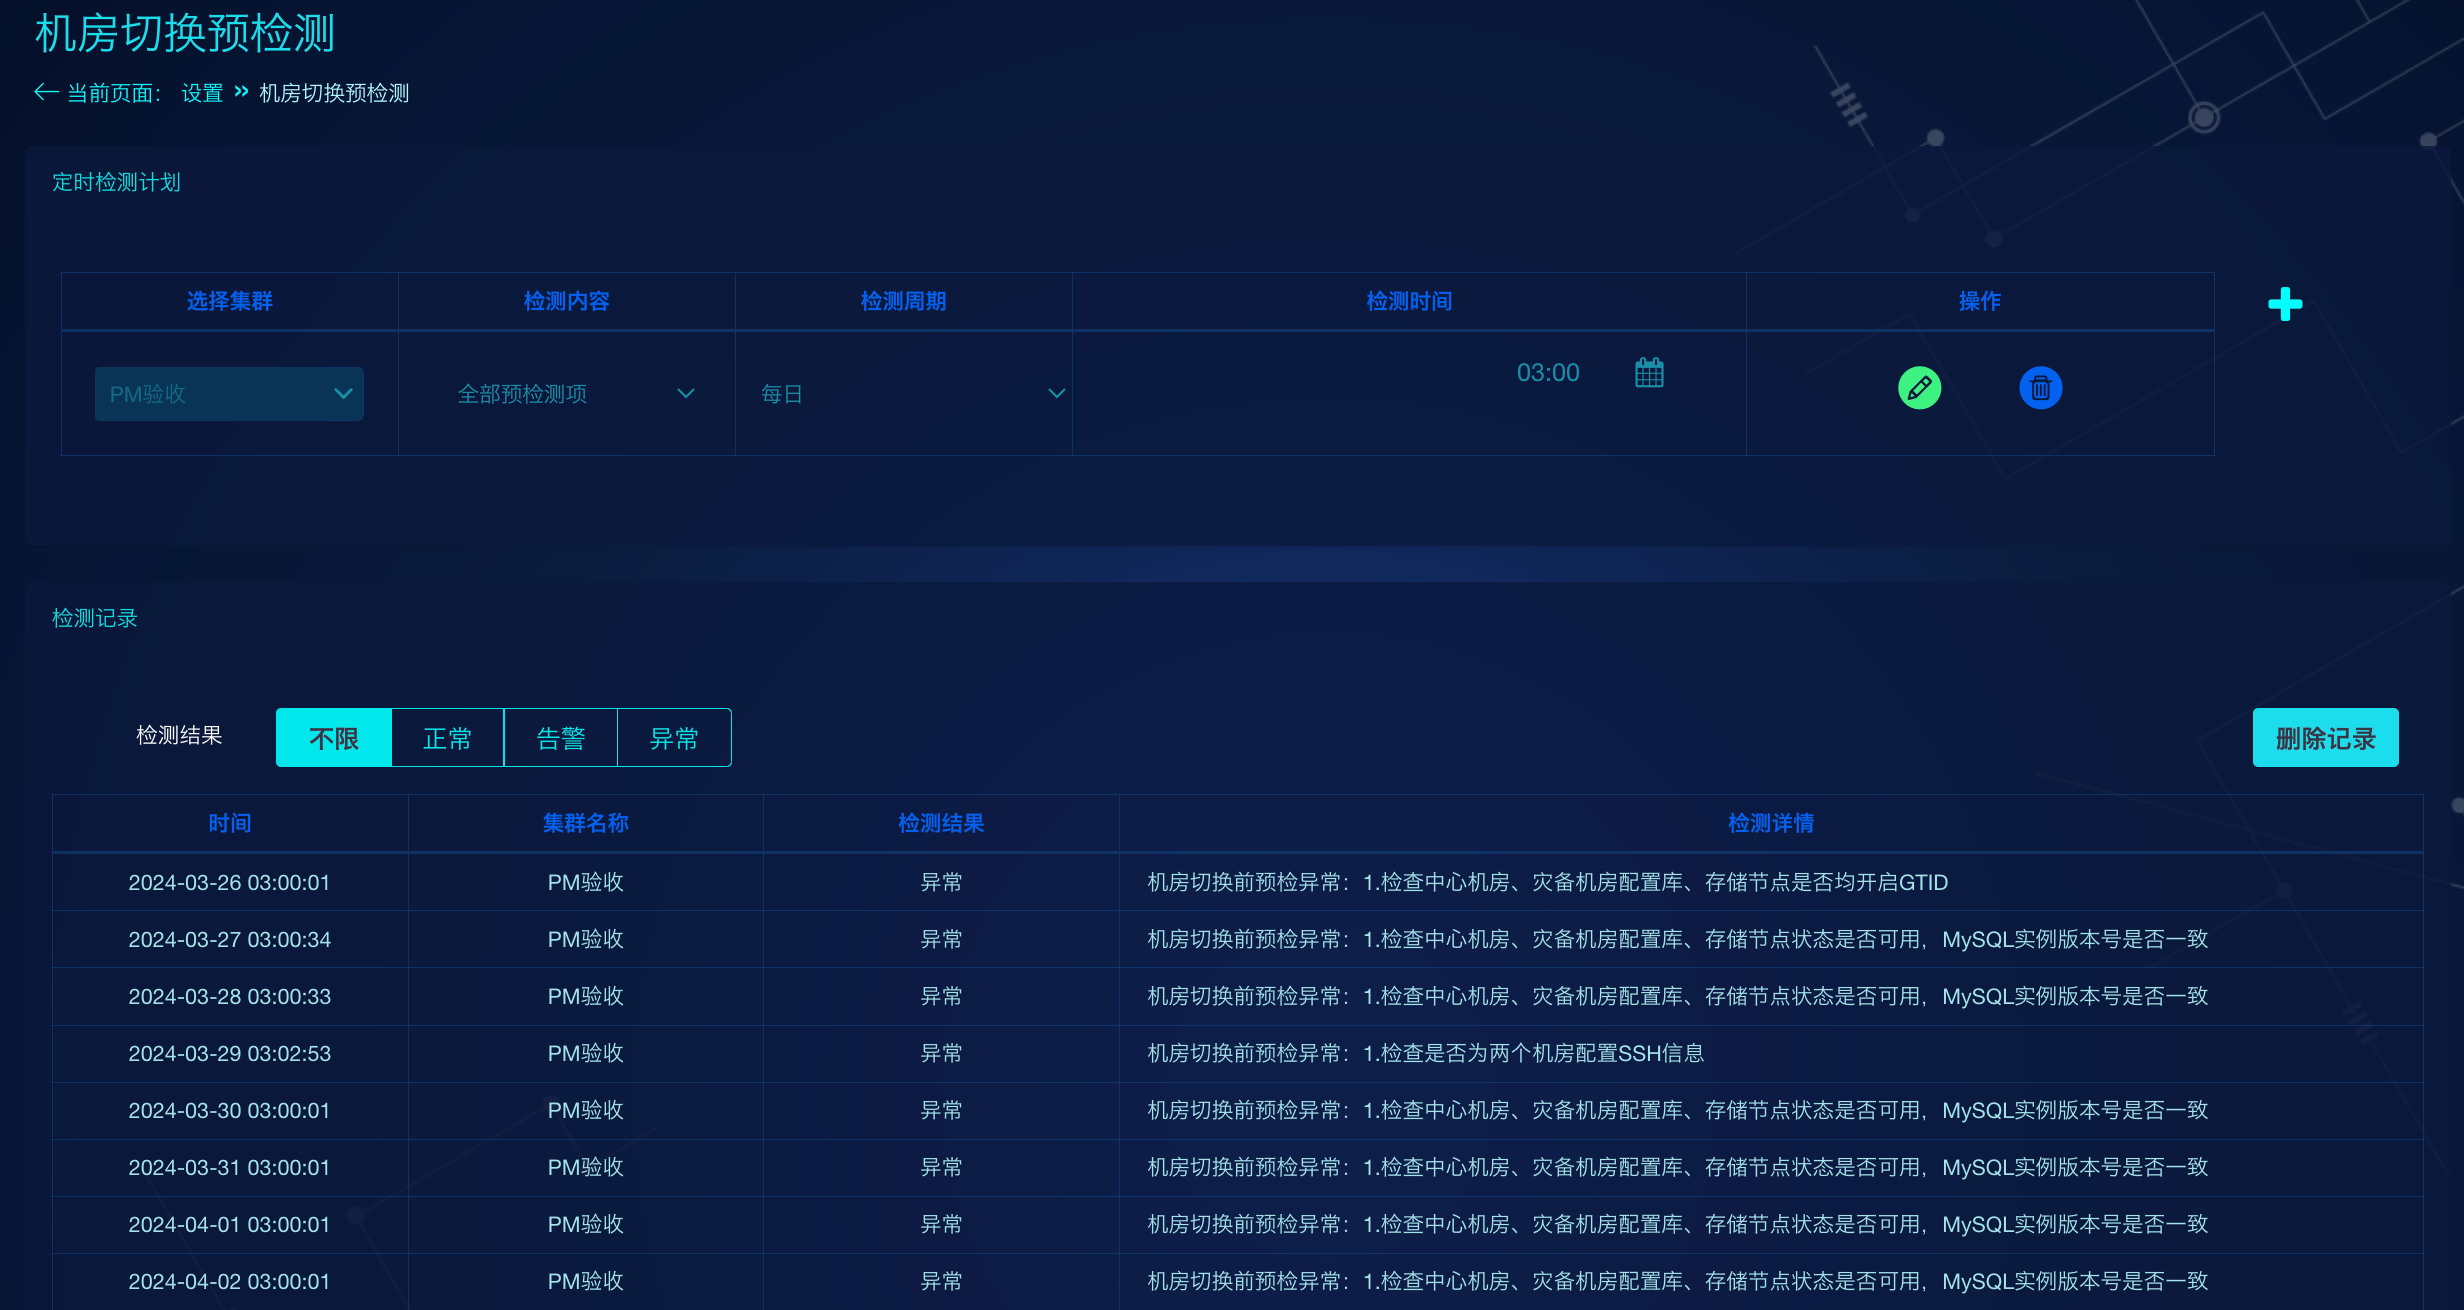Click the 时间 column header
2464x1310 pixels.
(x=230, y=823)
